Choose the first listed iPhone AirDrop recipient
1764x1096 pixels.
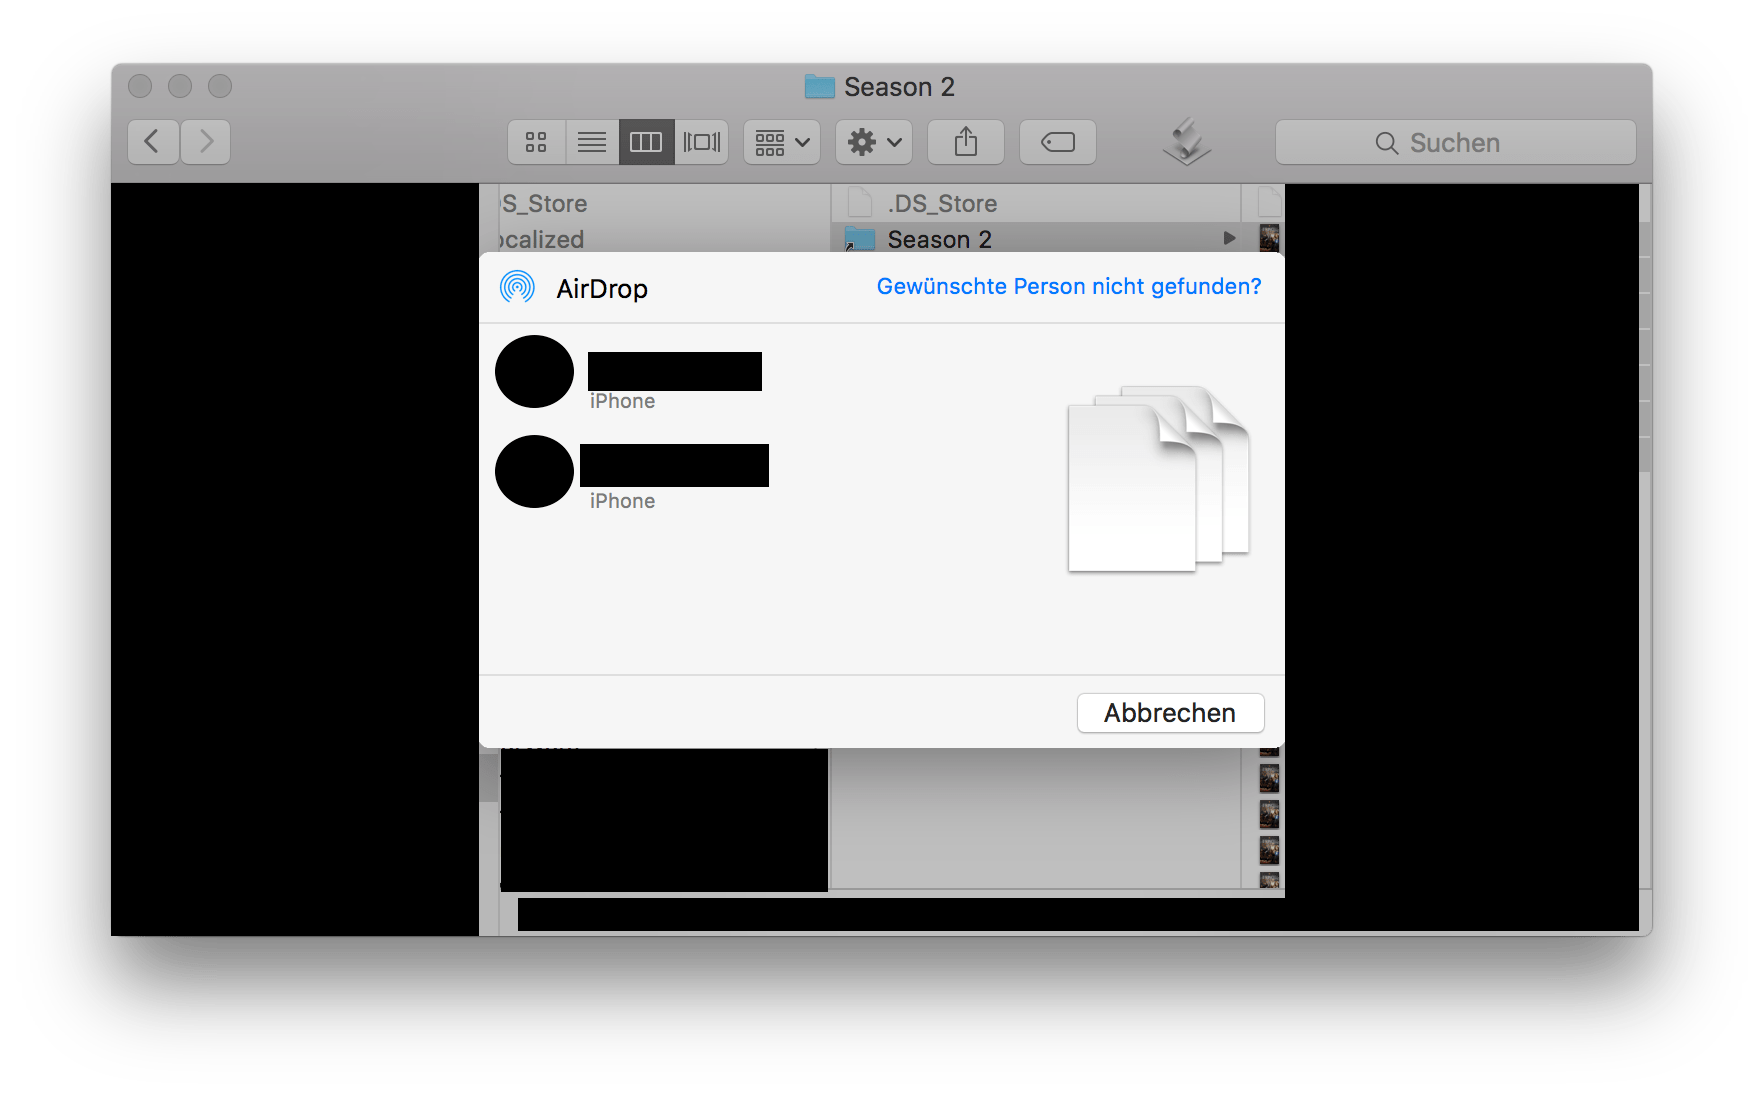[630, 372]
